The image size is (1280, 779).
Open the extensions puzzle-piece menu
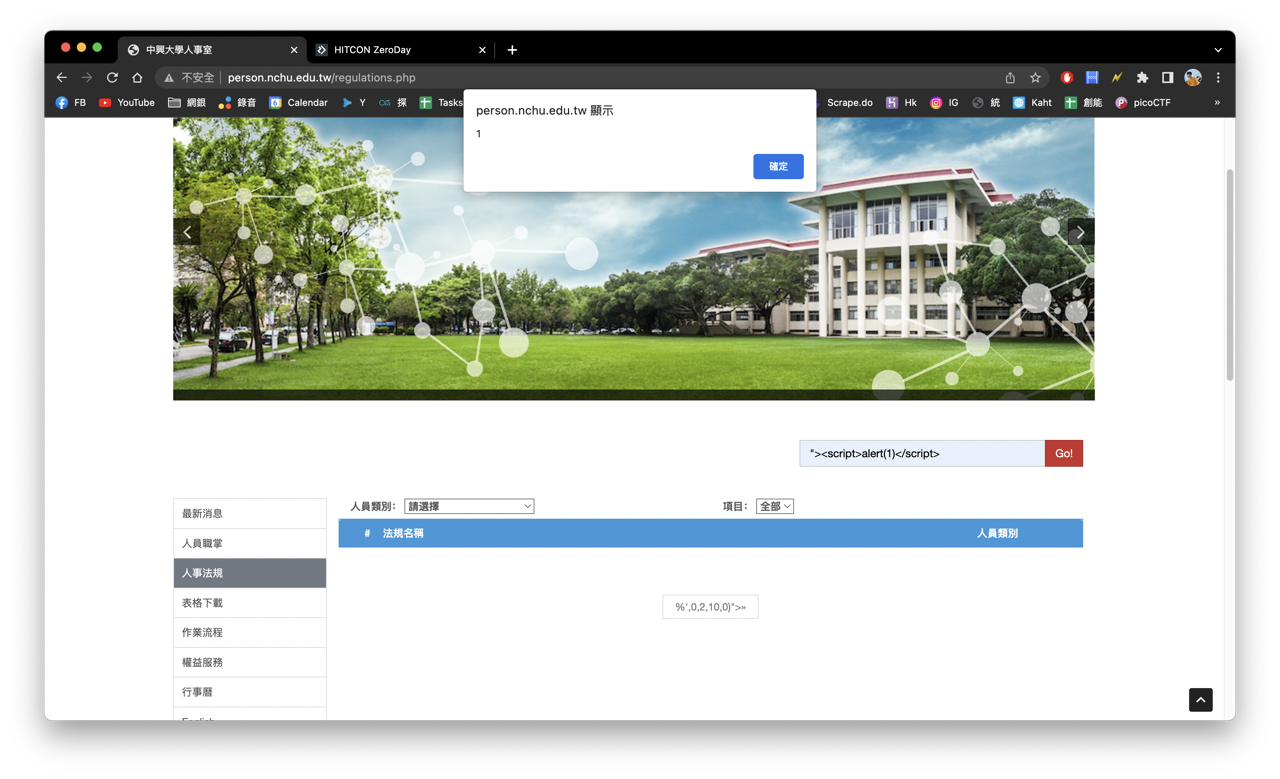(x=1142, y=77)
